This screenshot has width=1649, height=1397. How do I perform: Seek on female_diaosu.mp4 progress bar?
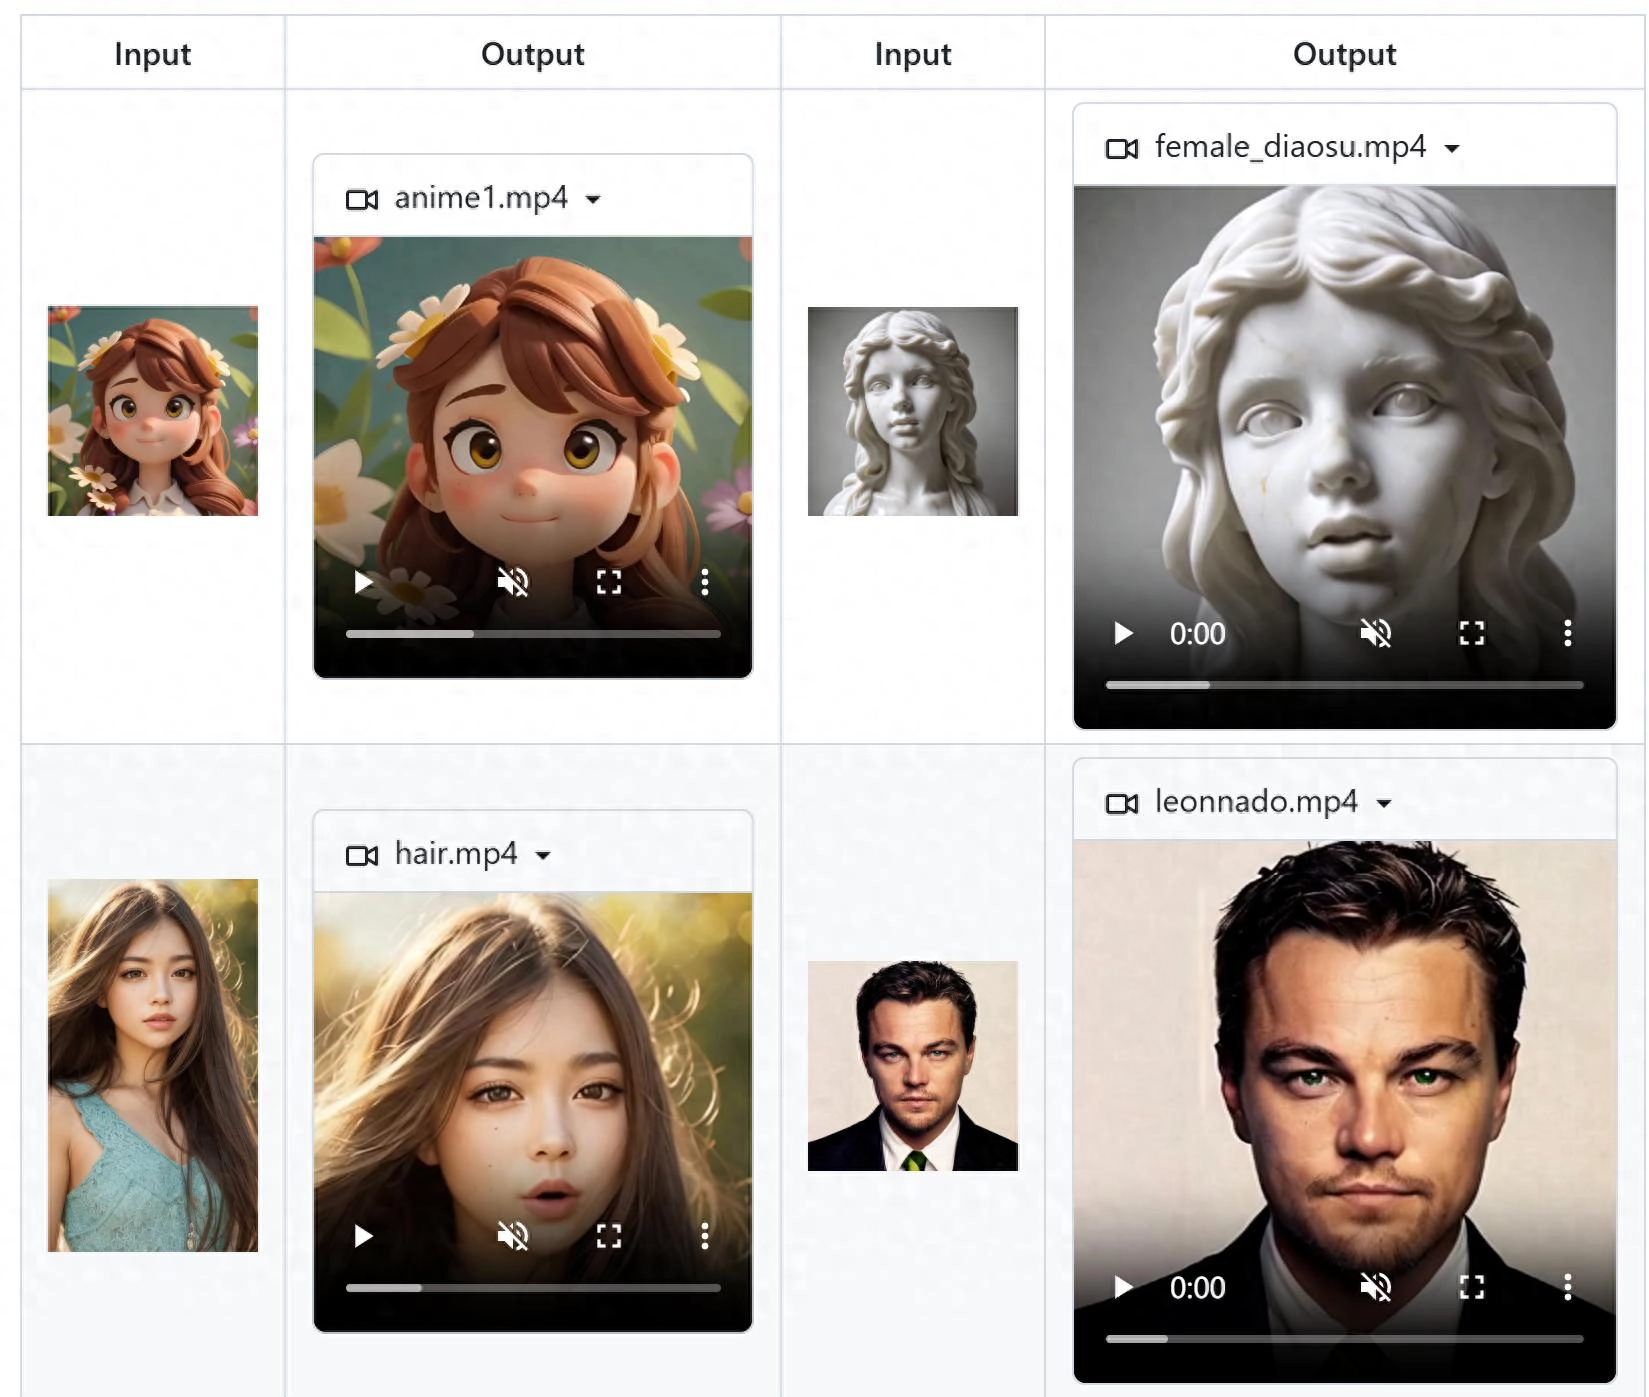tap(1345, 685)
